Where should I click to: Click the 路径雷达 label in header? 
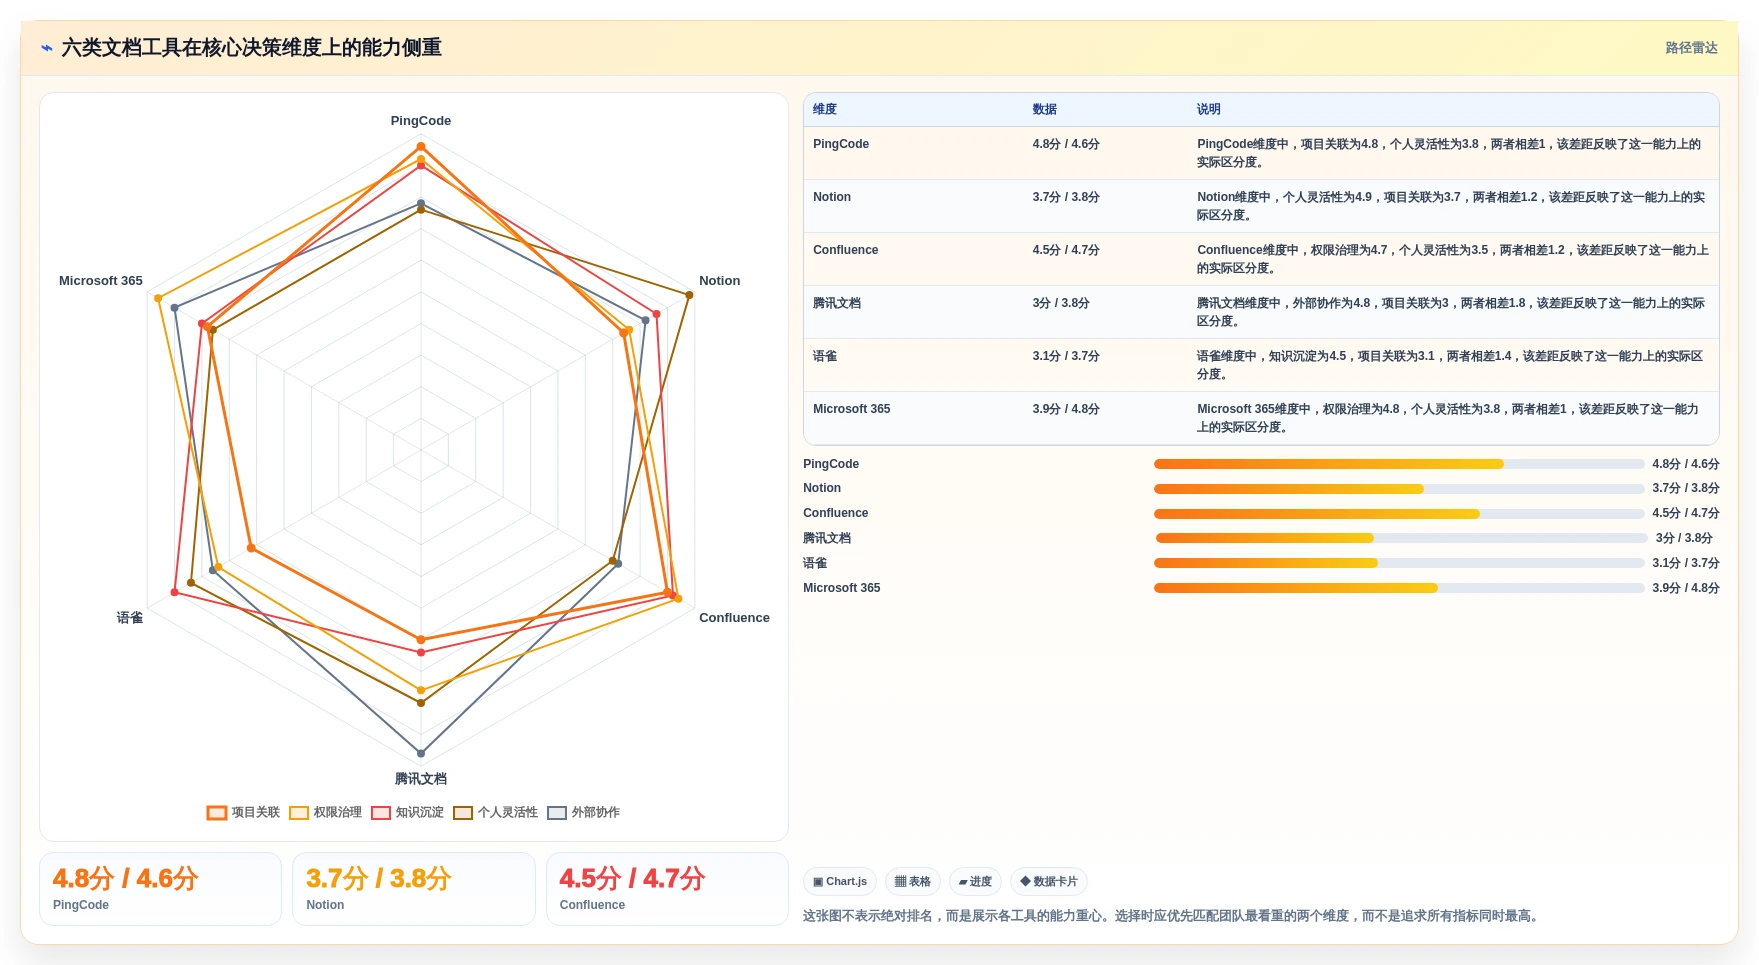(x=1691, y=48)
